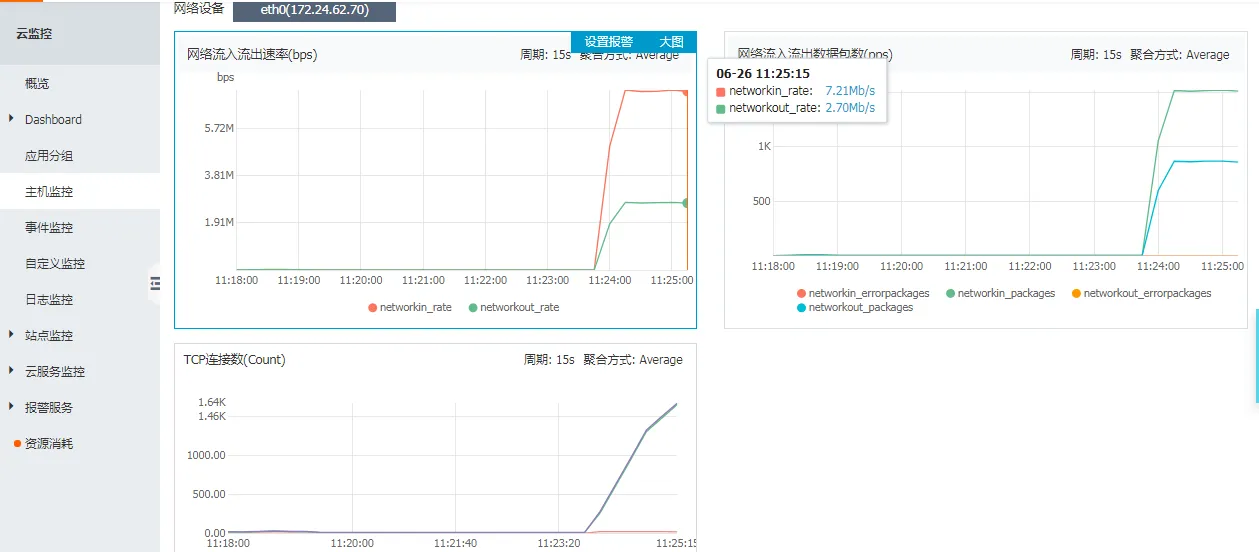Click the 设置报警 button on chart
This screenshot has height=552, width=1259.
coord(609,42)
